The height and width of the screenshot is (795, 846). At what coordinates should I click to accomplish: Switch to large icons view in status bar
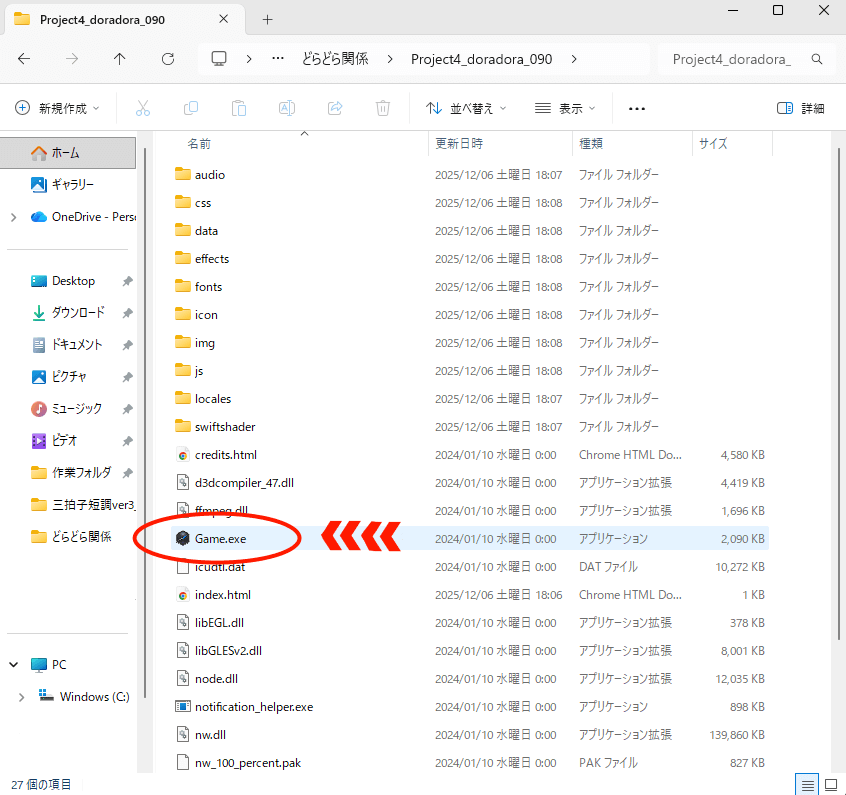pyautogui.click(x=830, y=783)
